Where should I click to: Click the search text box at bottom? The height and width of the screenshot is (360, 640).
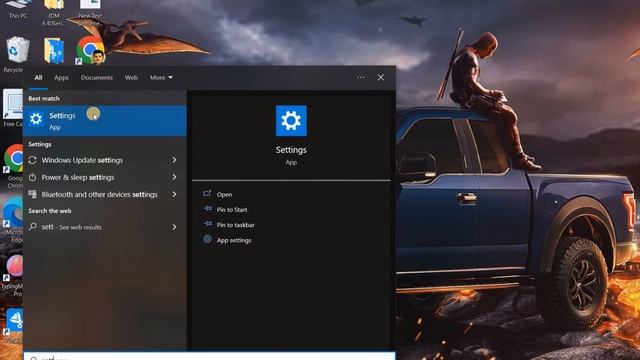tap(209, 356)
